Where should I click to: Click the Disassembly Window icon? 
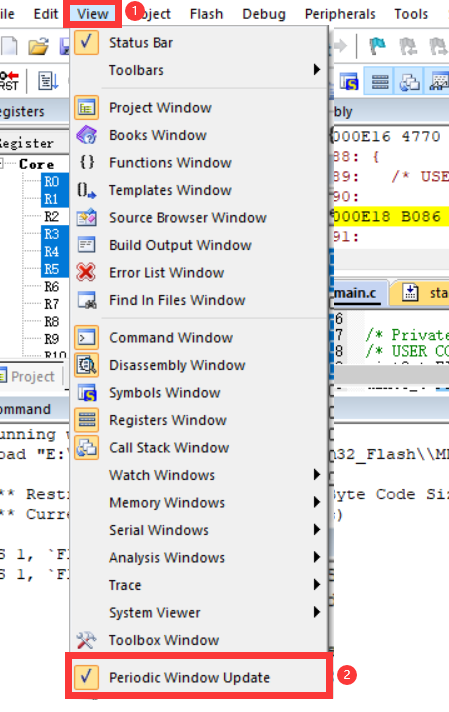tap(86, 366)
